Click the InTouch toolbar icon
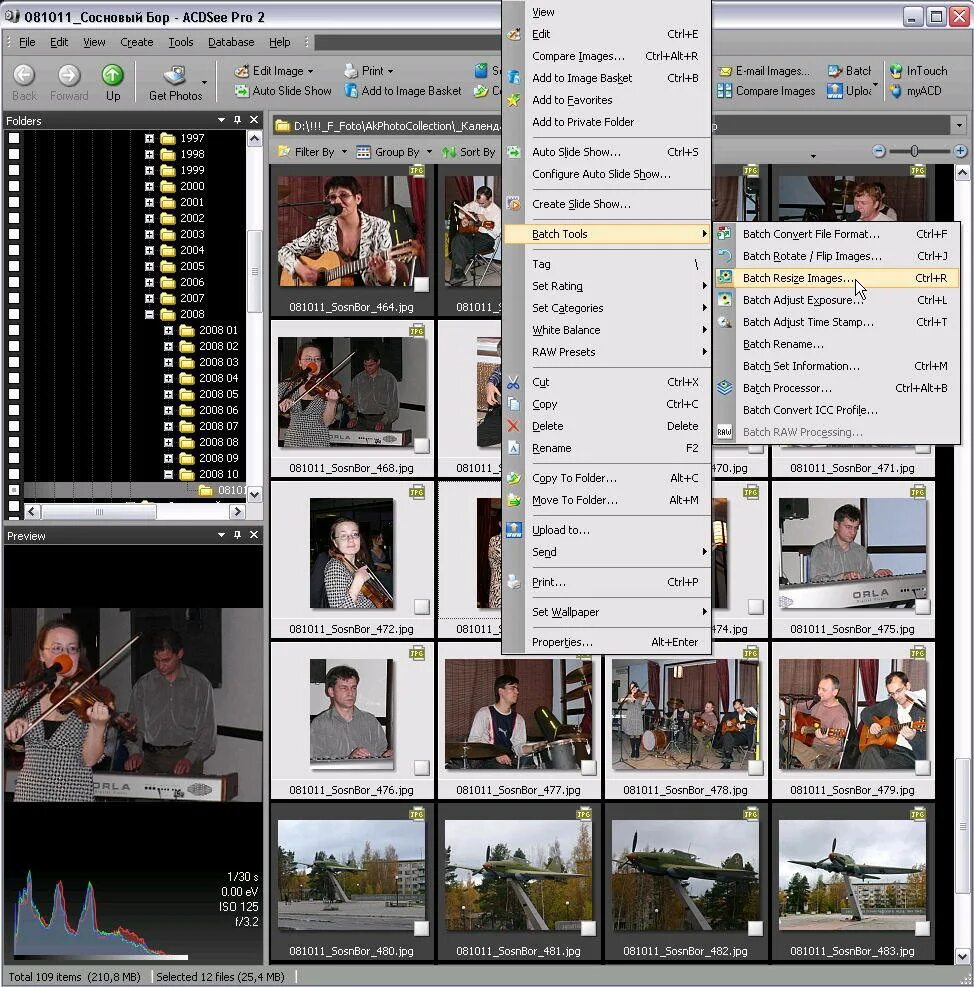Screen dimensions: 974x987 895,71
